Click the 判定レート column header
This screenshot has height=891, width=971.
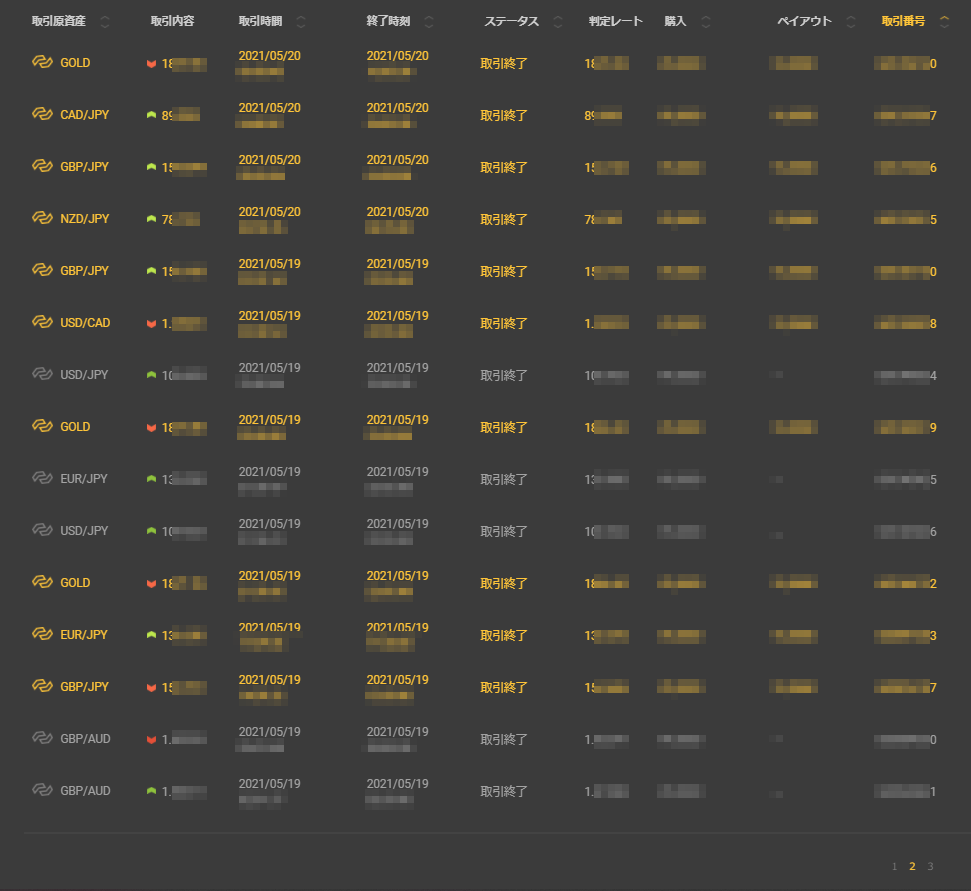[x=616, y=22]
